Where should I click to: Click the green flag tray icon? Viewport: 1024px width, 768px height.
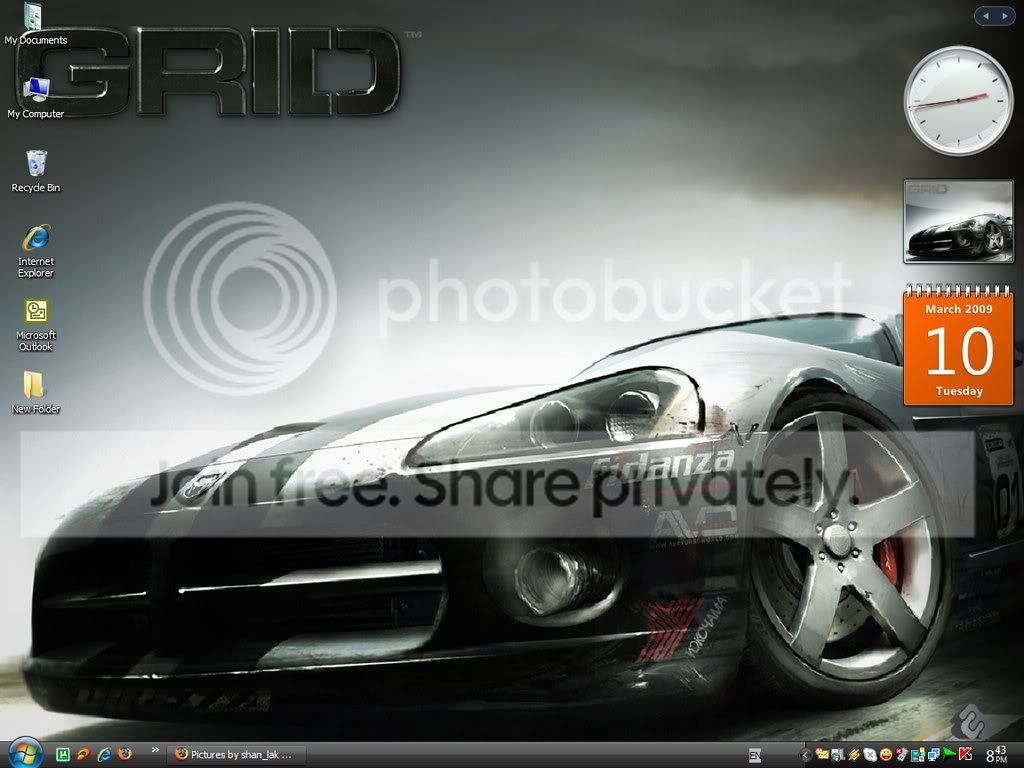point(949,754)
